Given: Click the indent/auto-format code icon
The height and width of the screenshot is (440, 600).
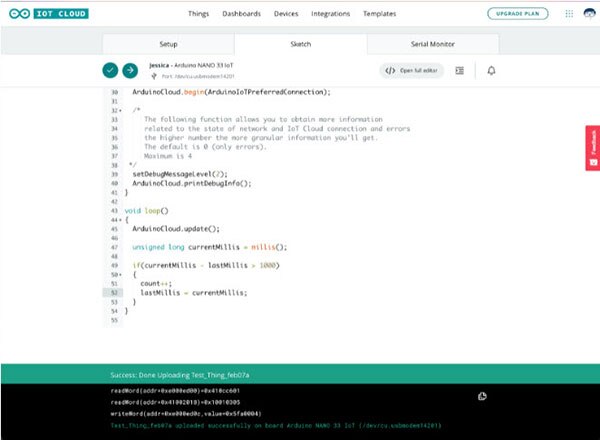Looking at the screenshot, I should [x=459, y=70].
